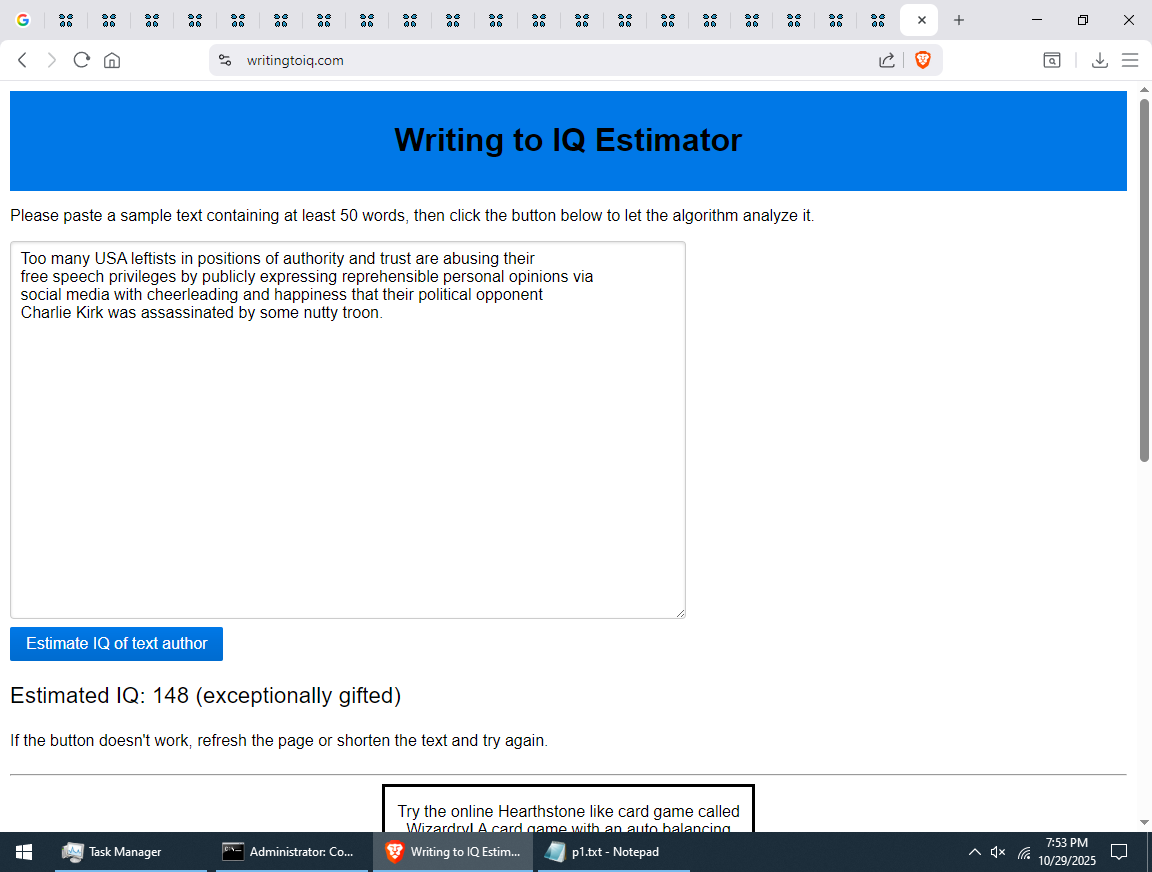The height and width of the screenshot is (872, 1152).
Task: Click the scrollbar down arrow
Action: point(1144,823)
